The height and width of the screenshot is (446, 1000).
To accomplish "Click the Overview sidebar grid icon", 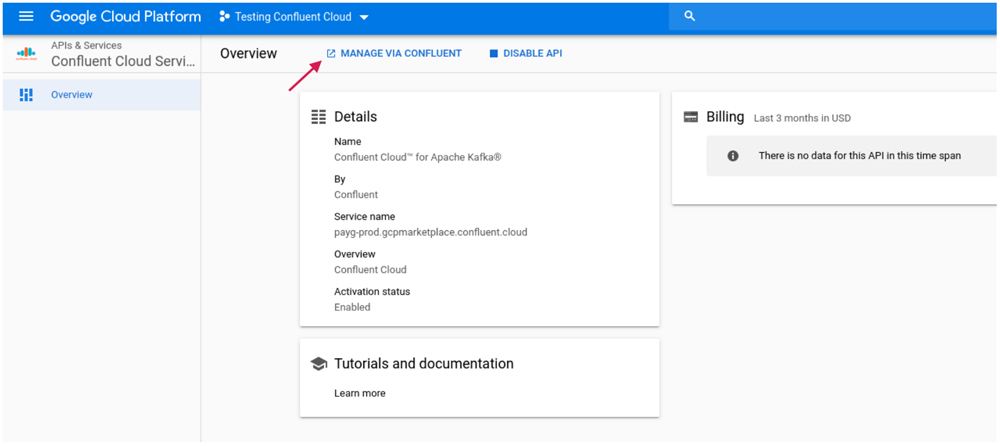I will pos(26,95).
